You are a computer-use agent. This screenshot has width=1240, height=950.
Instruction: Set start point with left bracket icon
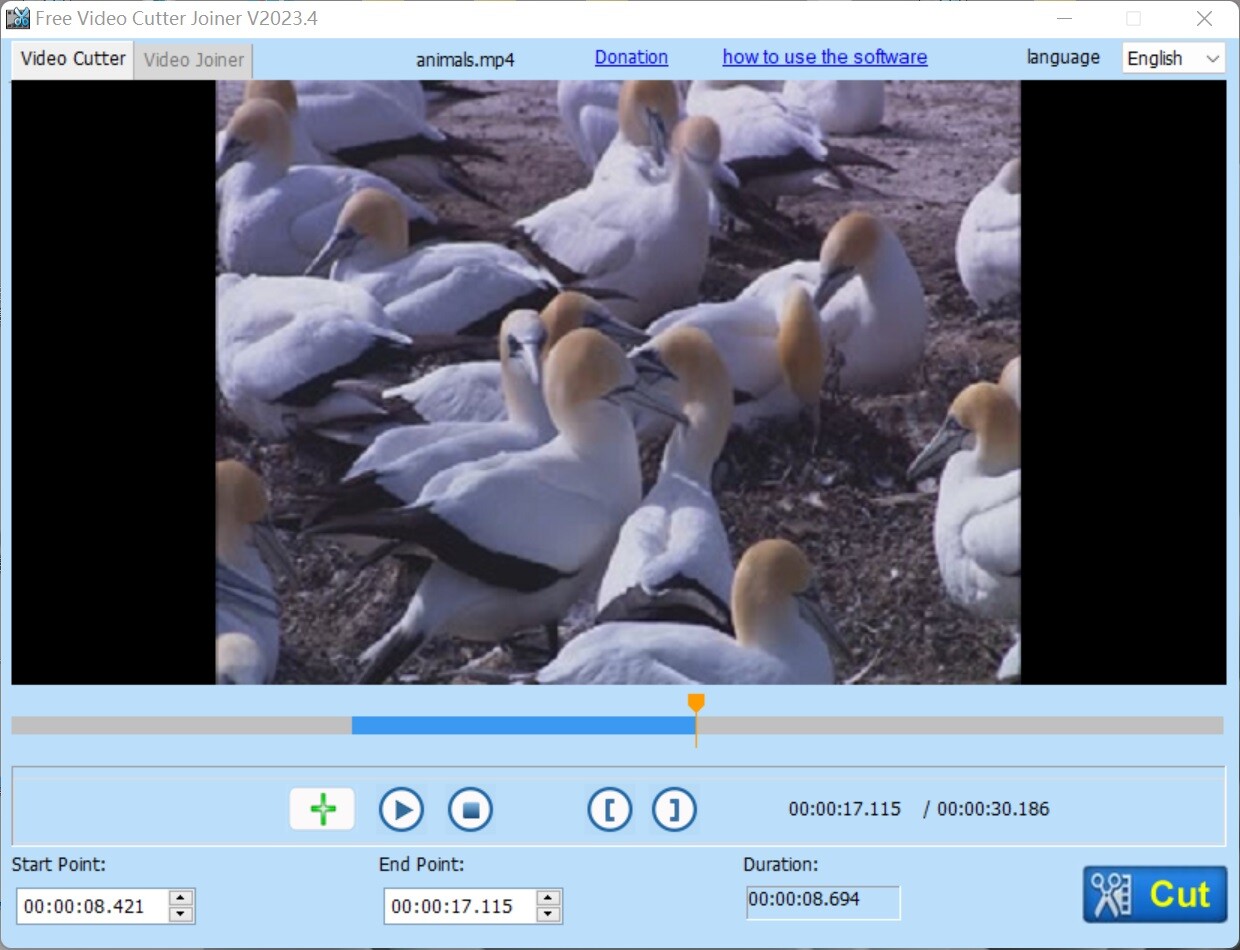[x=609, y=809]
